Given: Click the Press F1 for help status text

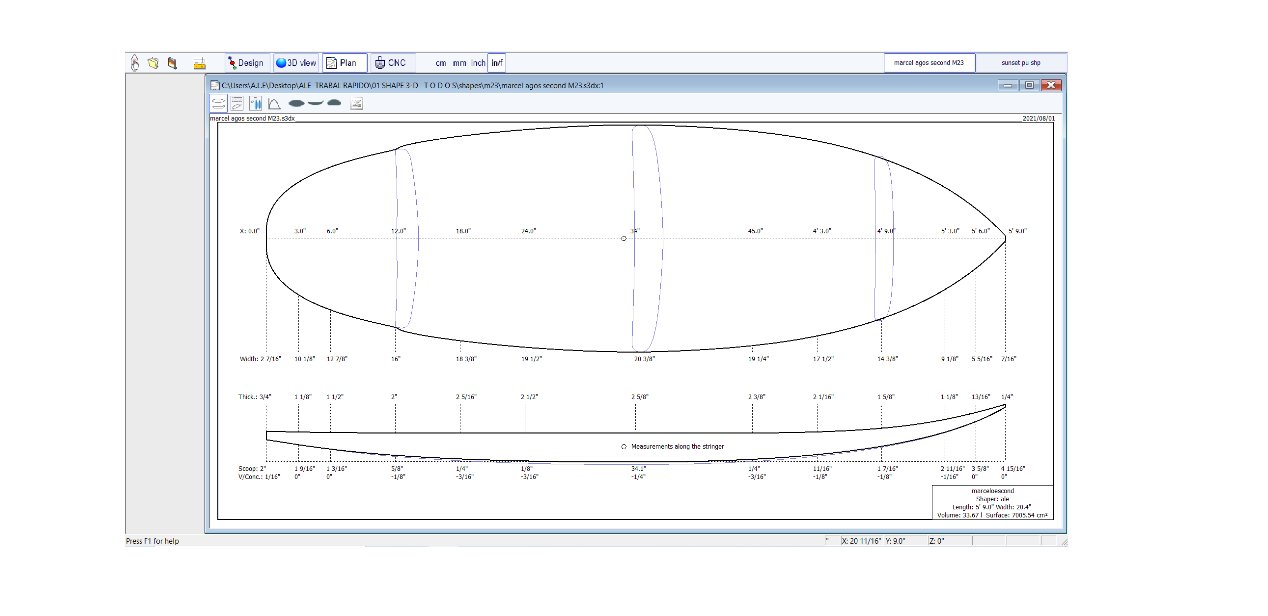Looking at the screenshot, I should click(152, 541).
